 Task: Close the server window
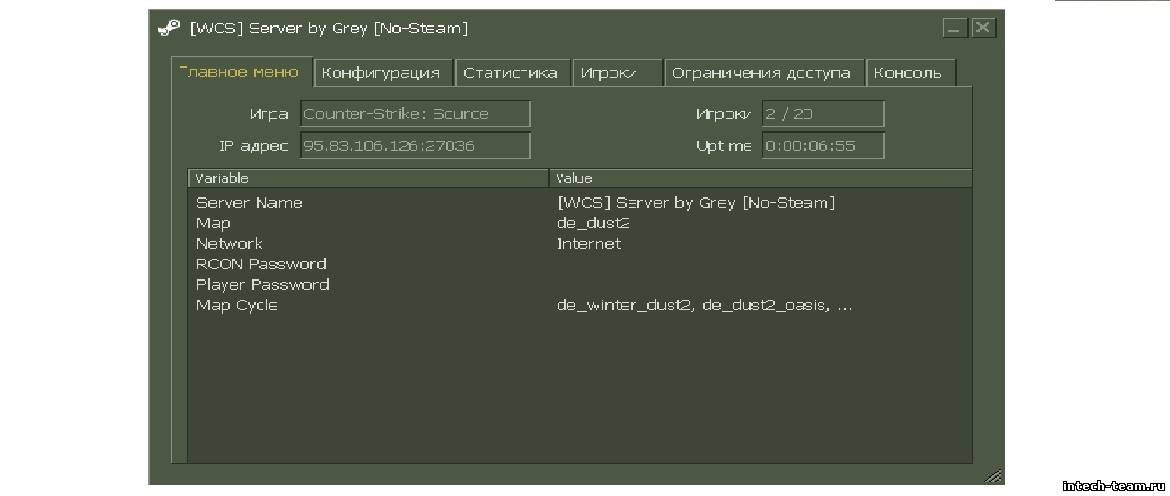pyautogui.click(x=983, y=28)
